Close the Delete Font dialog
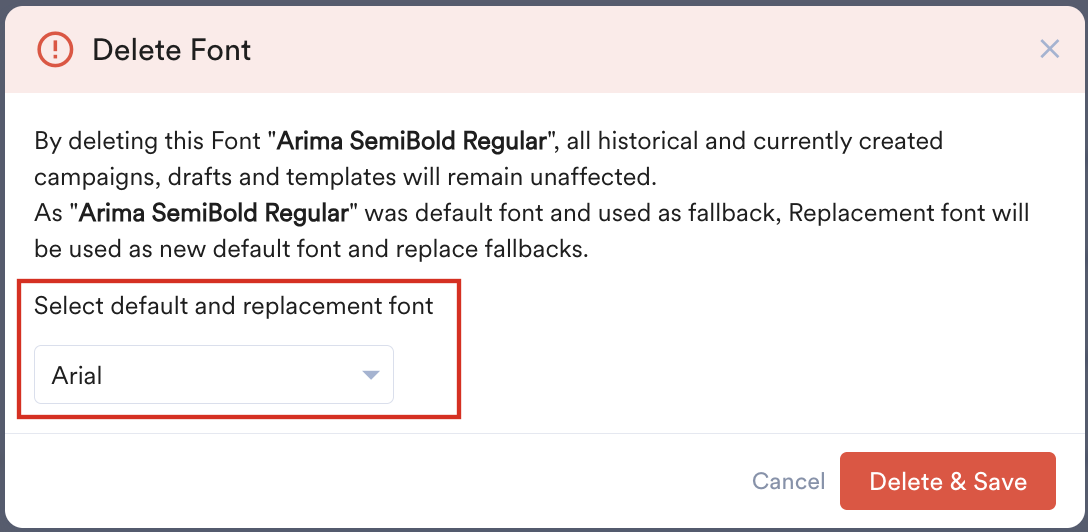Screen dimensions: 1088x532 point(1049,49)
